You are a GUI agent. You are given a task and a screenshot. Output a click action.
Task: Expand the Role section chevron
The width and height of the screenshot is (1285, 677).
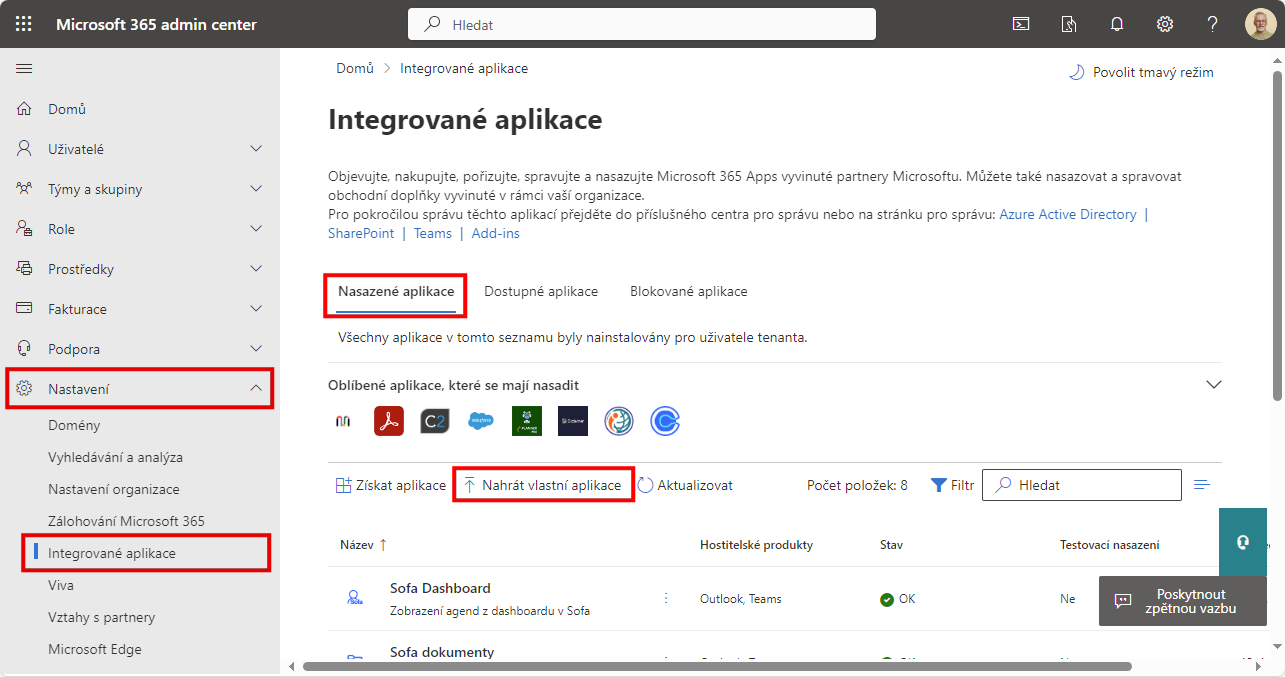[256, 229]
